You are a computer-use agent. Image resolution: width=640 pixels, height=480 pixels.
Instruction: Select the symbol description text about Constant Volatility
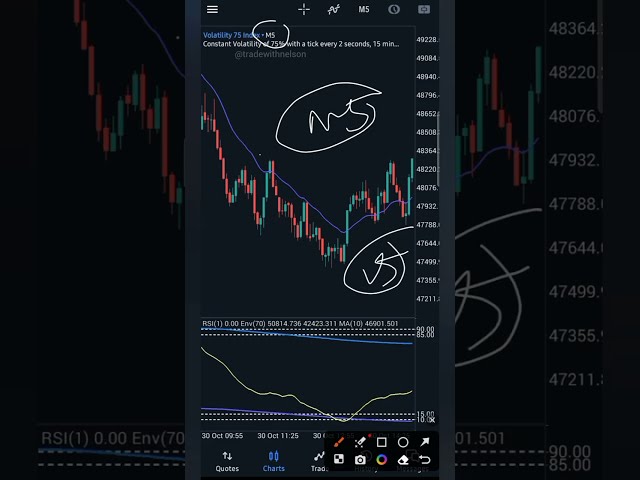click(301, 44)
